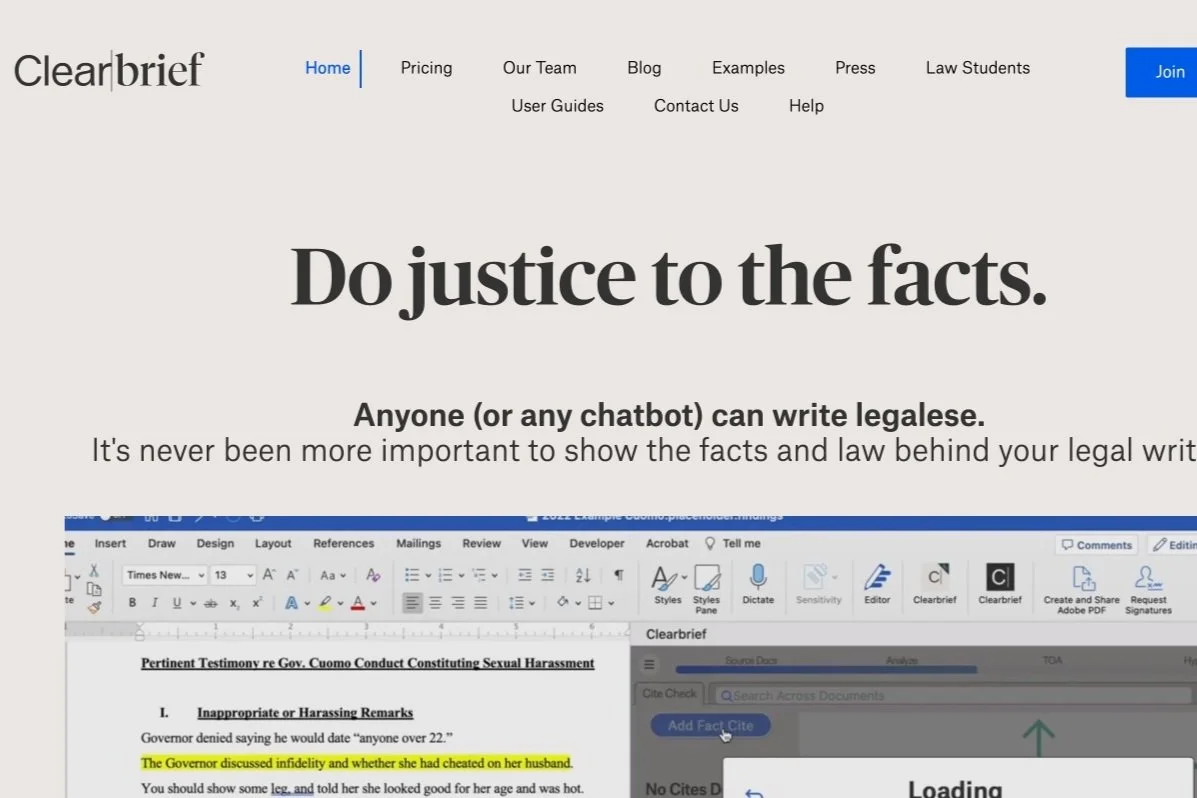The image size is (1197, 798).
Task: Click the decrease indent icon
Action: pos(524,575)
